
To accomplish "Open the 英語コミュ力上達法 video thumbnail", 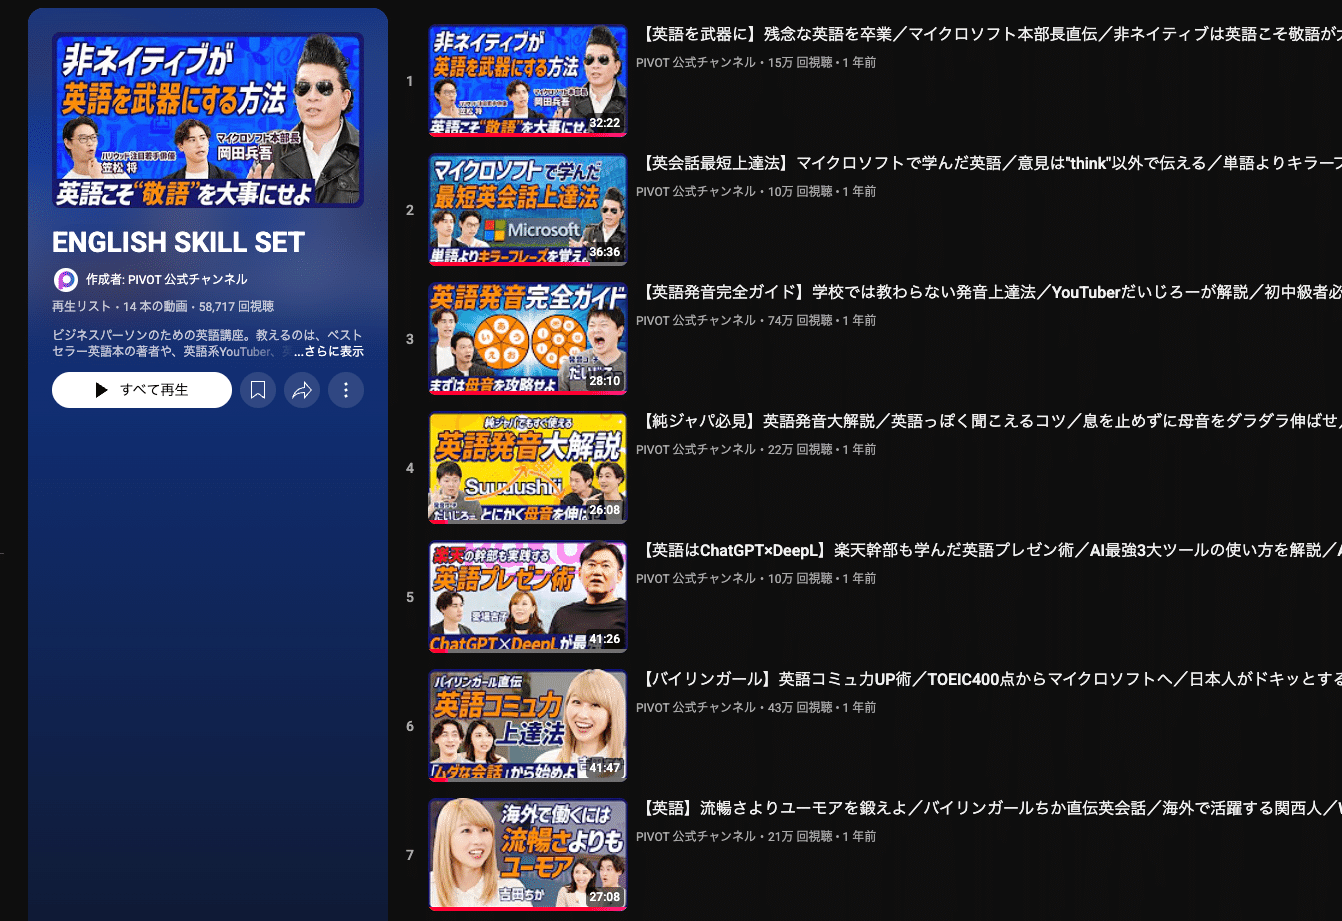I will 527,726.
